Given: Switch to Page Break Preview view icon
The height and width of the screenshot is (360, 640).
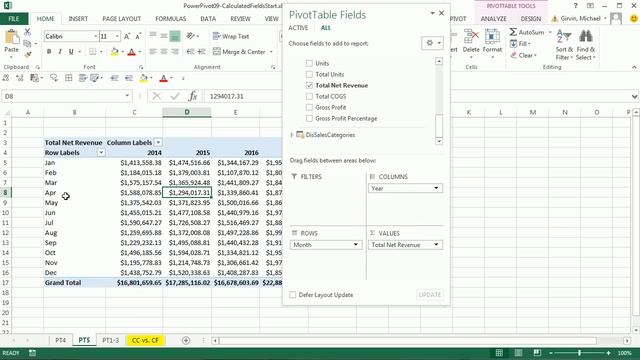Looking at the screenshot, I should (537, 353).
